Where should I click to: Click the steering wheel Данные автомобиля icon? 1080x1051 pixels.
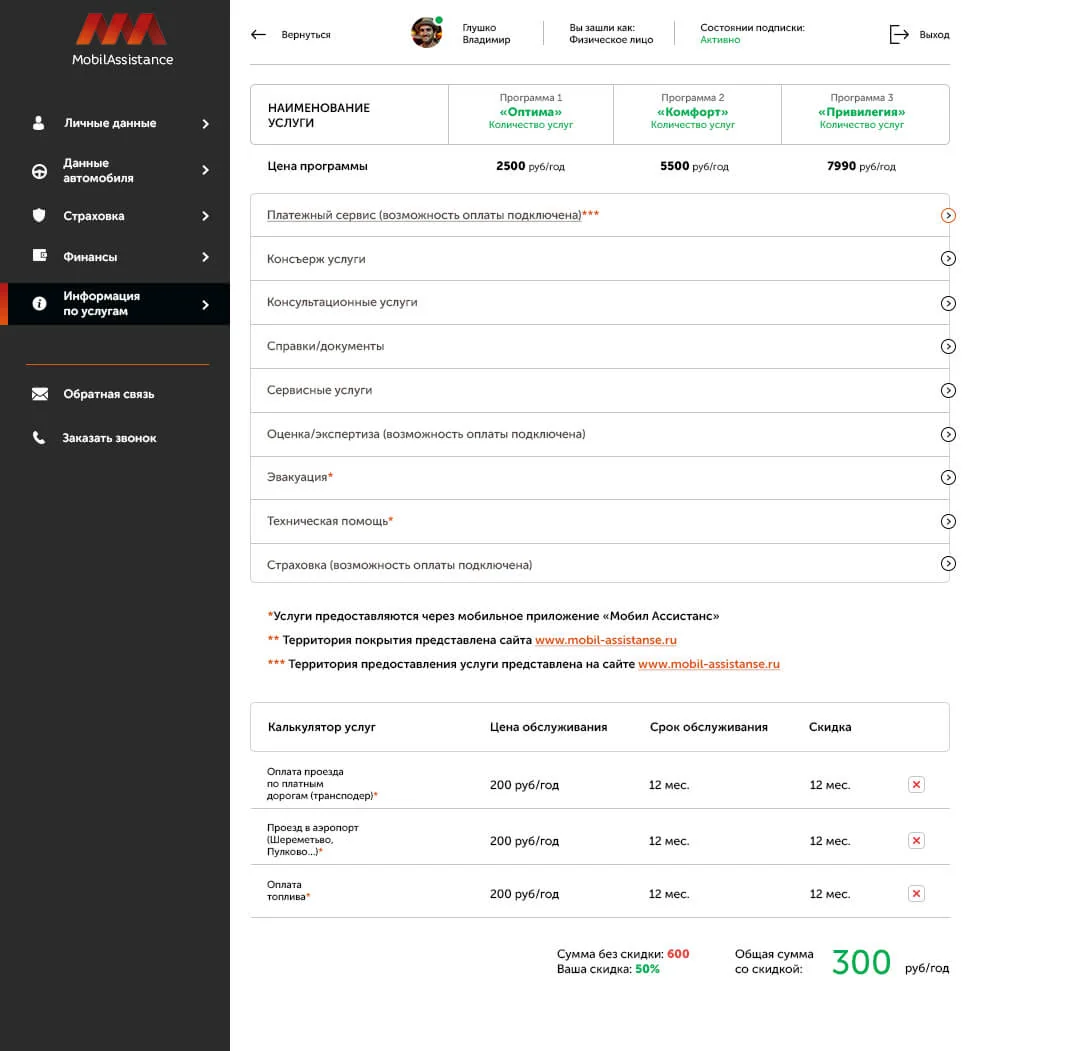[39, 171]
